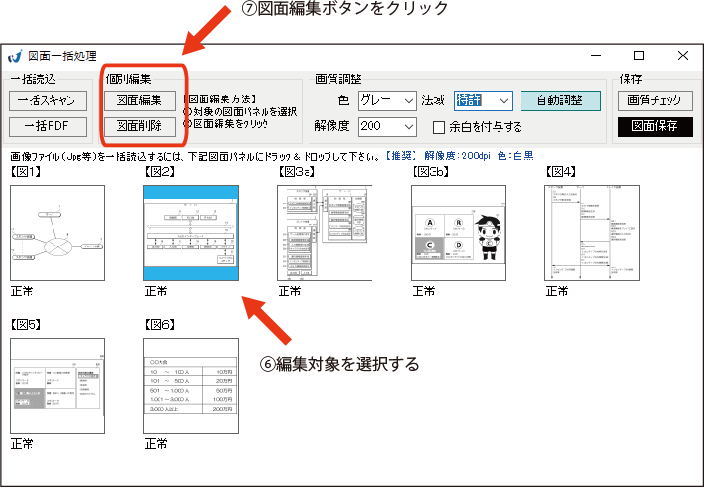
Task: Select the 図5 drawing thumbnail
Action: (57, 385)
